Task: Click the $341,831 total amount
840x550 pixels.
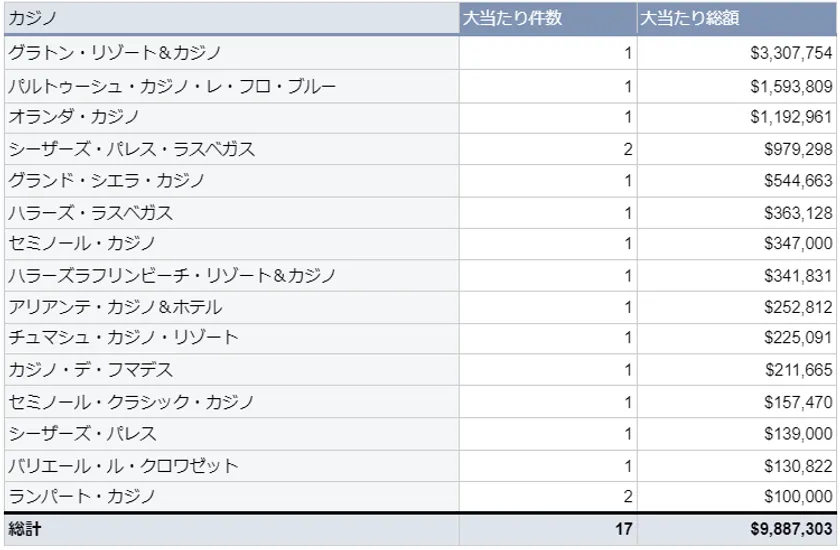Action: click(798, 276)
